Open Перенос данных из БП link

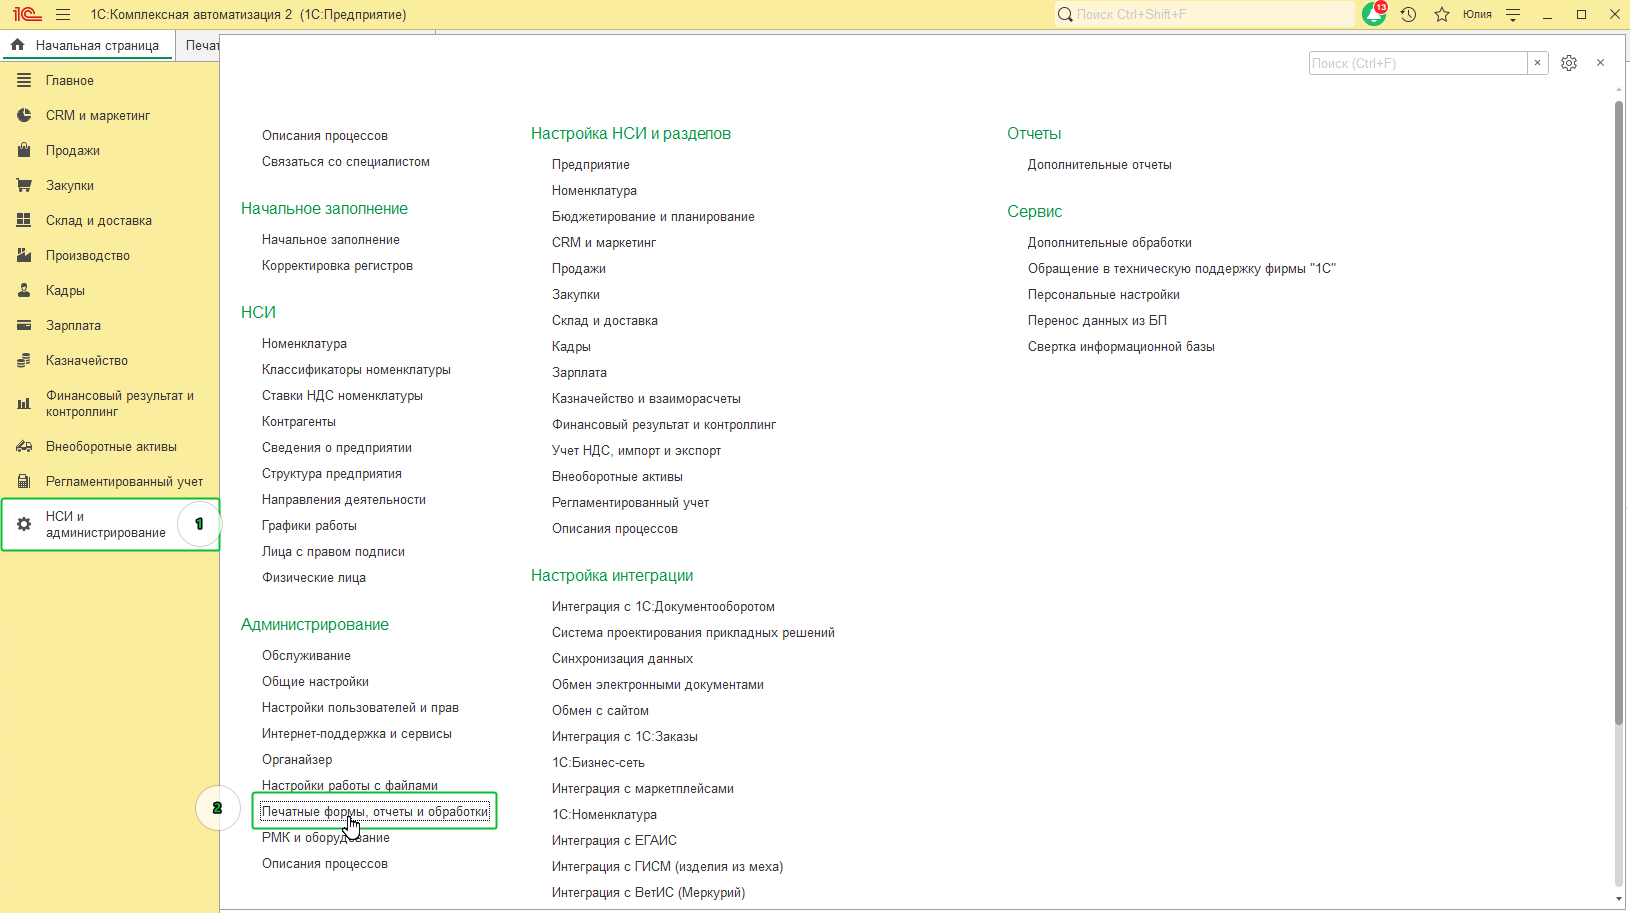coord(1097,320)
